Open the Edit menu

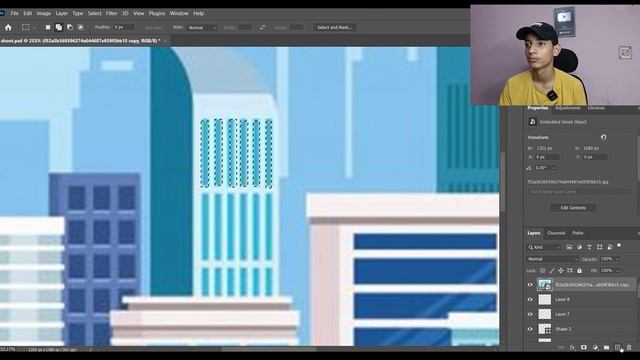click(x=27, y=13)
